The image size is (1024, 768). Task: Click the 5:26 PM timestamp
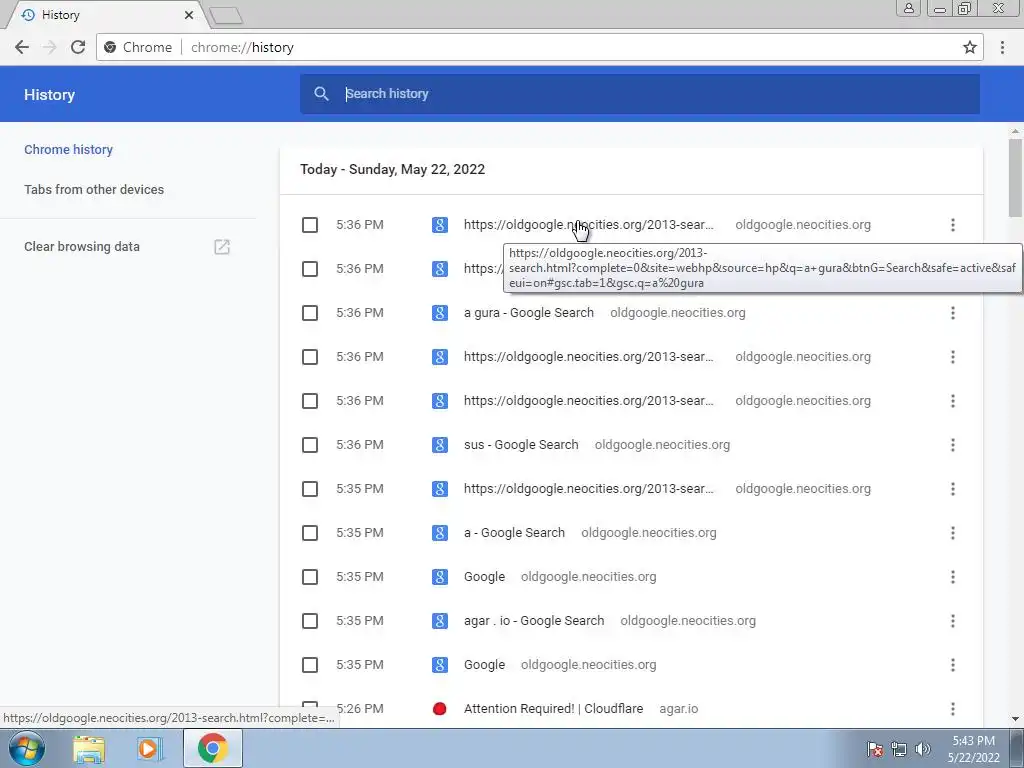click(360, 709)
